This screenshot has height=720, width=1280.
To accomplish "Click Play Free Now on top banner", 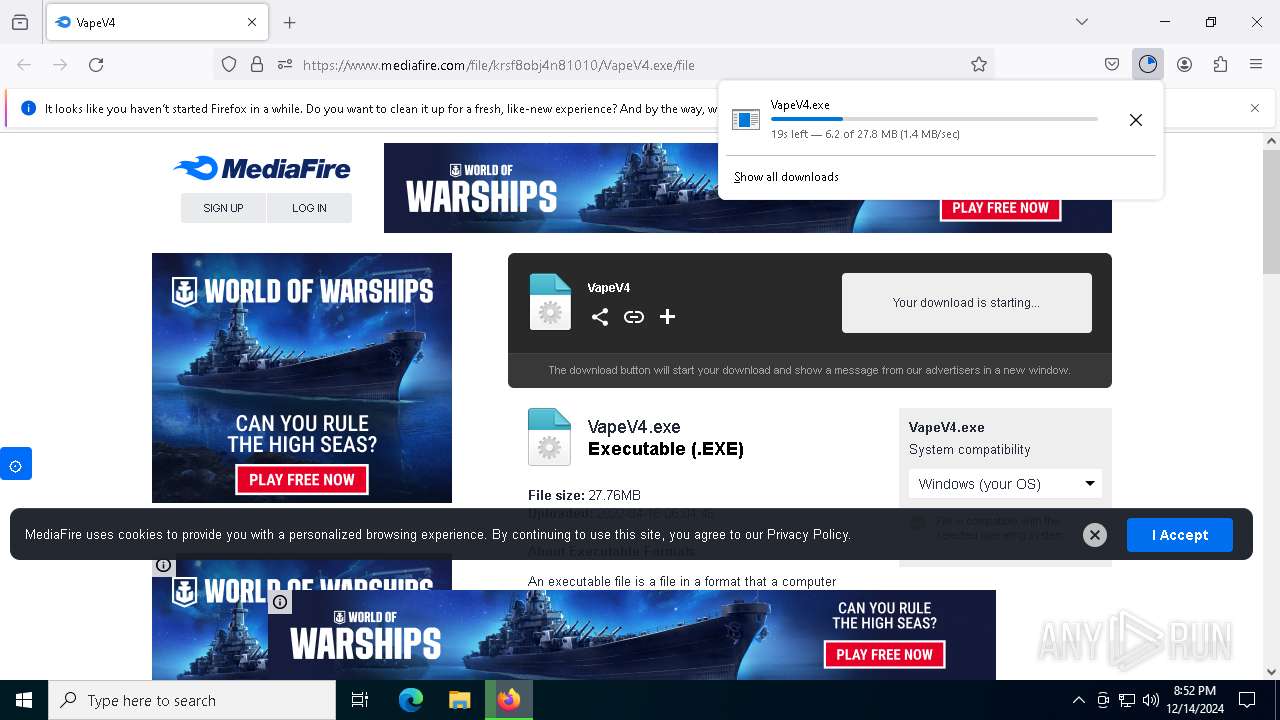I will coord(1000,208).
